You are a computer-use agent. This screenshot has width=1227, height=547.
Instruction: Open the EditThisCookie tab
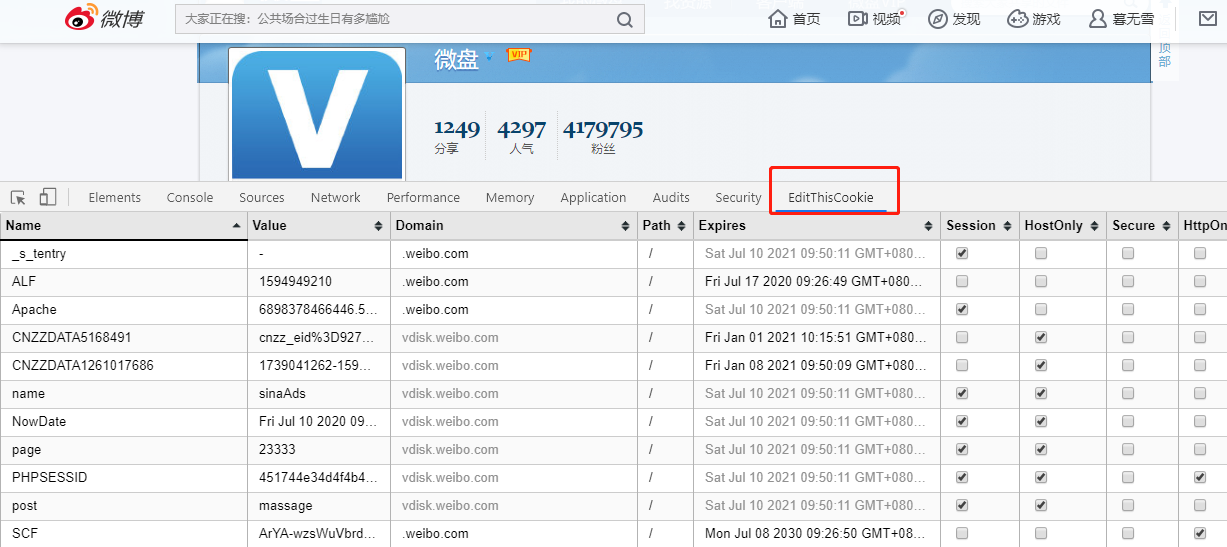click(831, 197)
